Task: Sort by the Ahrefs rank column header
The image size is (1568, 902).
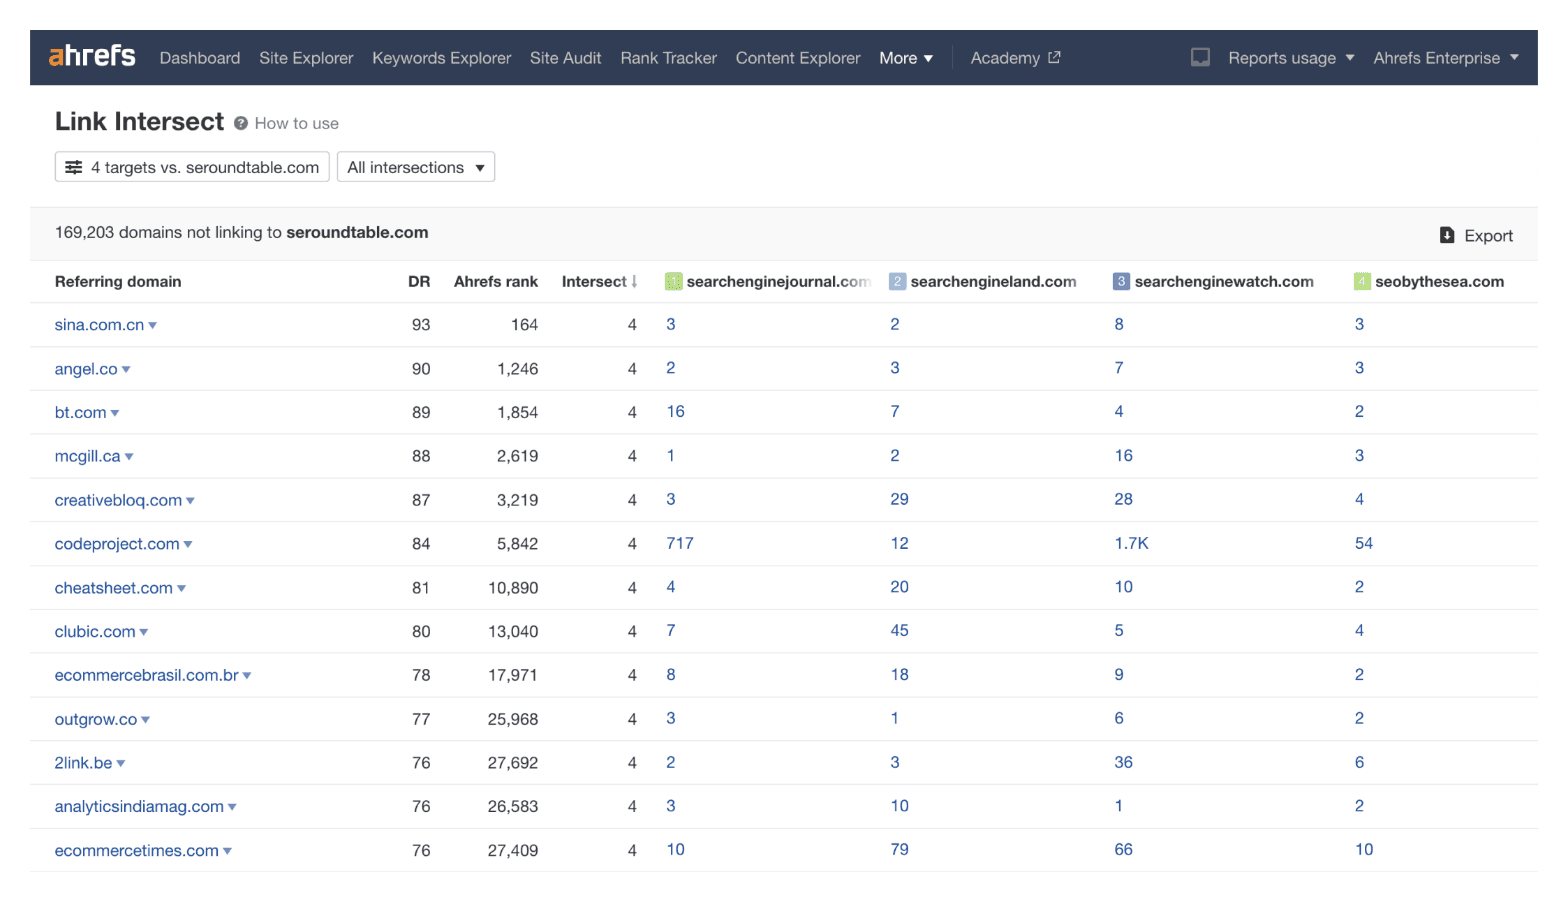Action: pyautogui.click(x=496, y=282)
